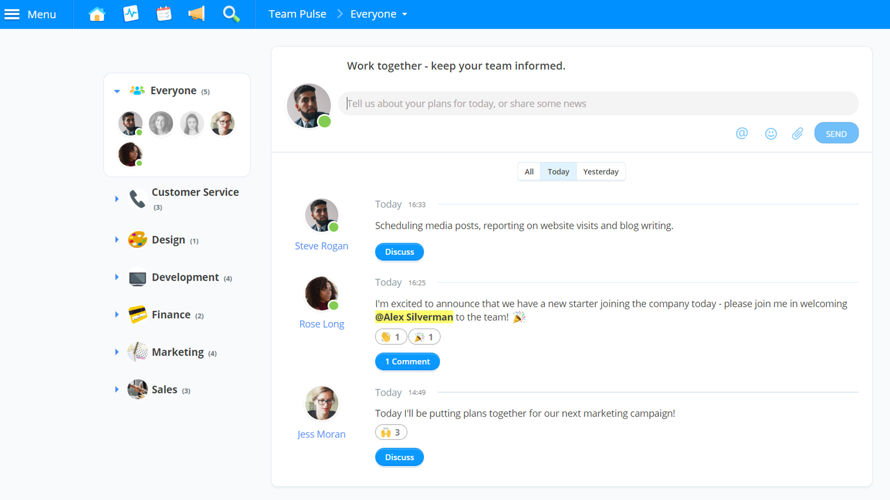
Task: Switch to the Yesterday filter tab
Action: 600,172
